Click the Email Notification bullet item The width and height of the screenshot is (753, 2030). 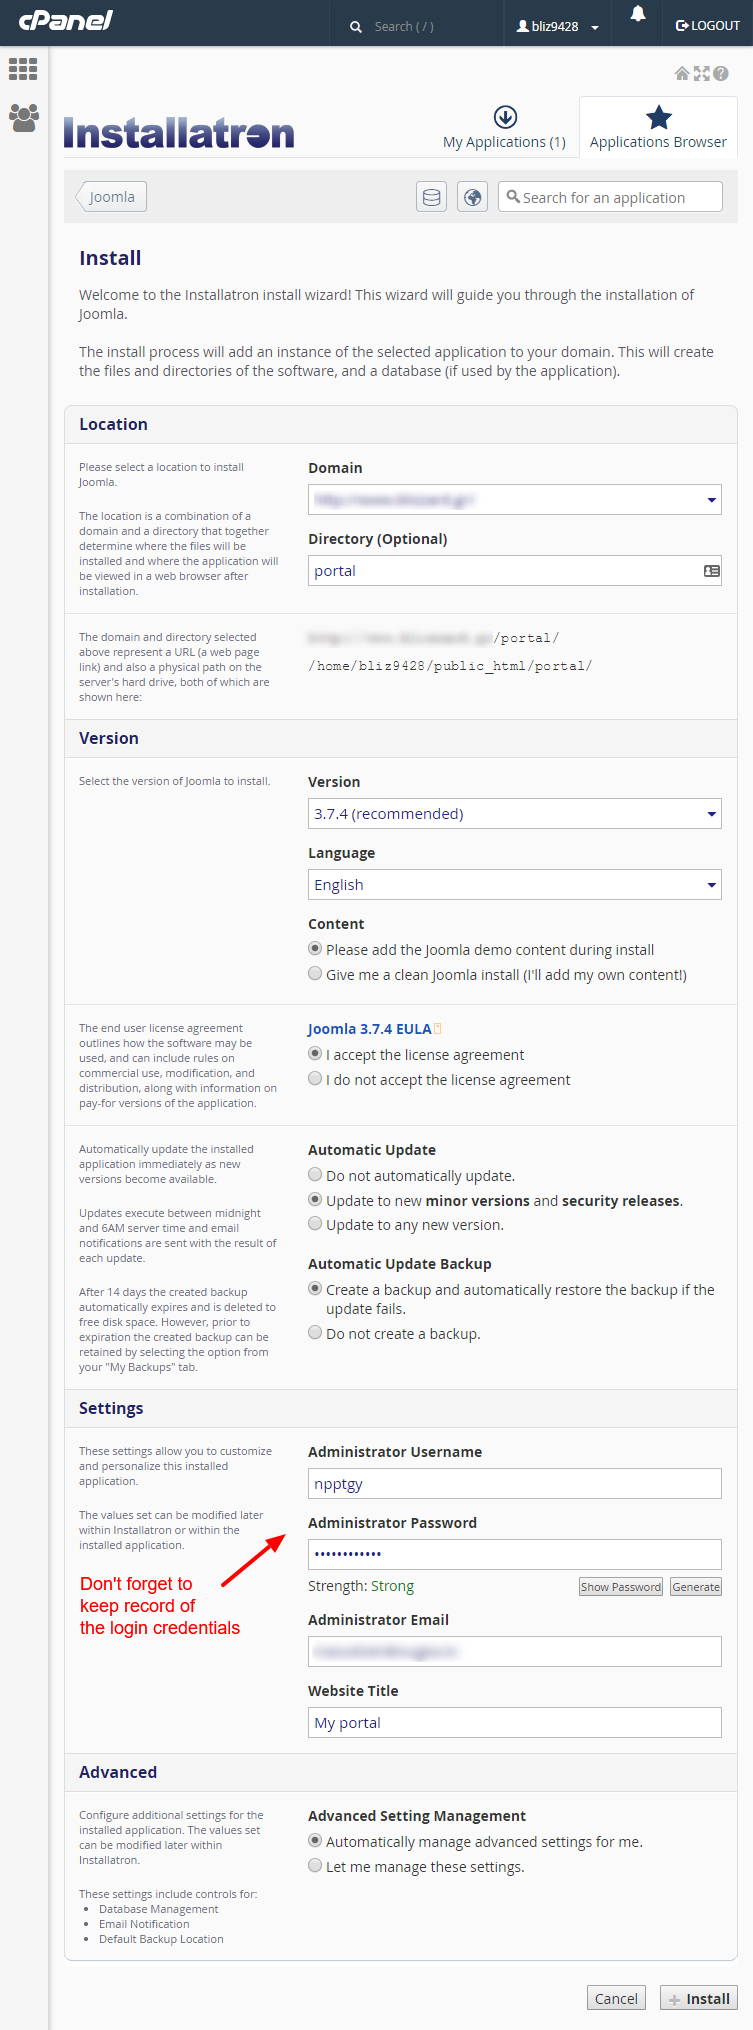144,1924
